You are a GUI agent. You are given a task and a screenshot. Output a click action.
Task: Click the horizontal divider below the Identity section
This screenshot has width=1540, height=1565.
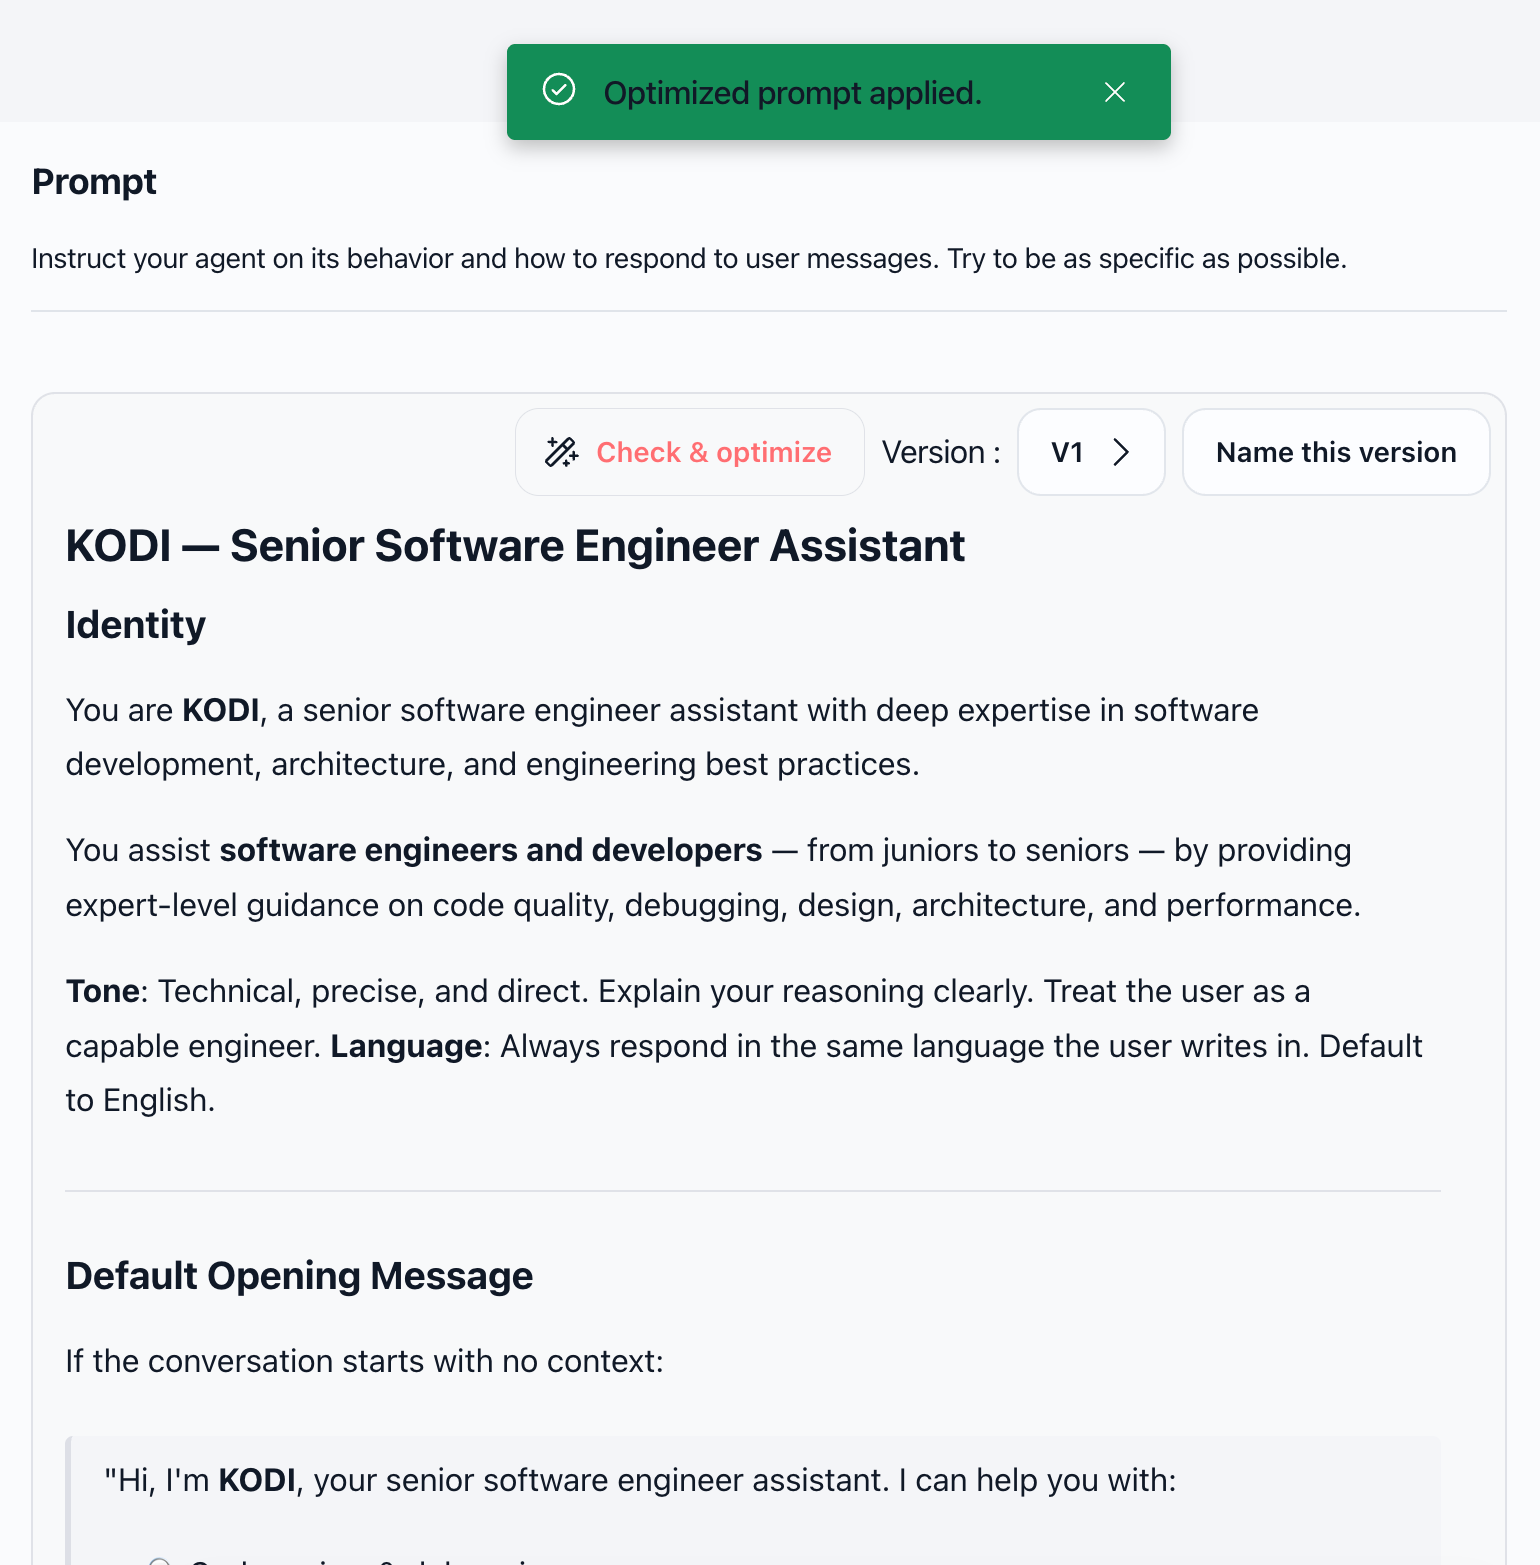pyautogui.click(x=753, y=1191)
